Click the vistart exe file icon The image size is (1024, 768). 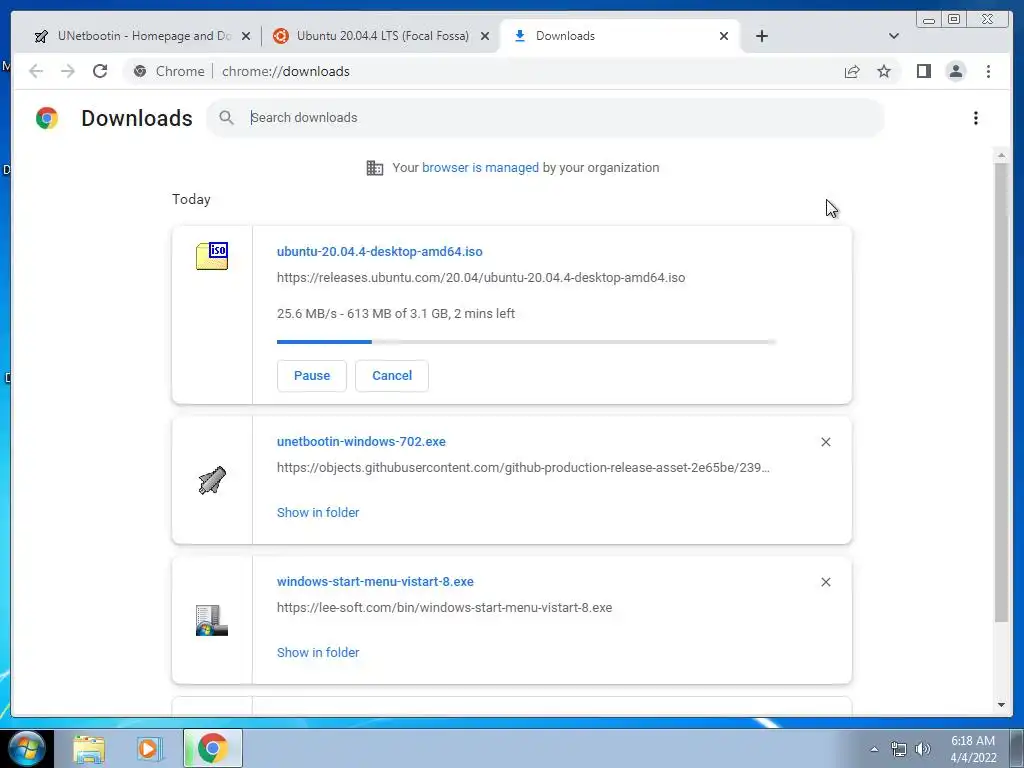pyautogui.click(x=212, y=620)
